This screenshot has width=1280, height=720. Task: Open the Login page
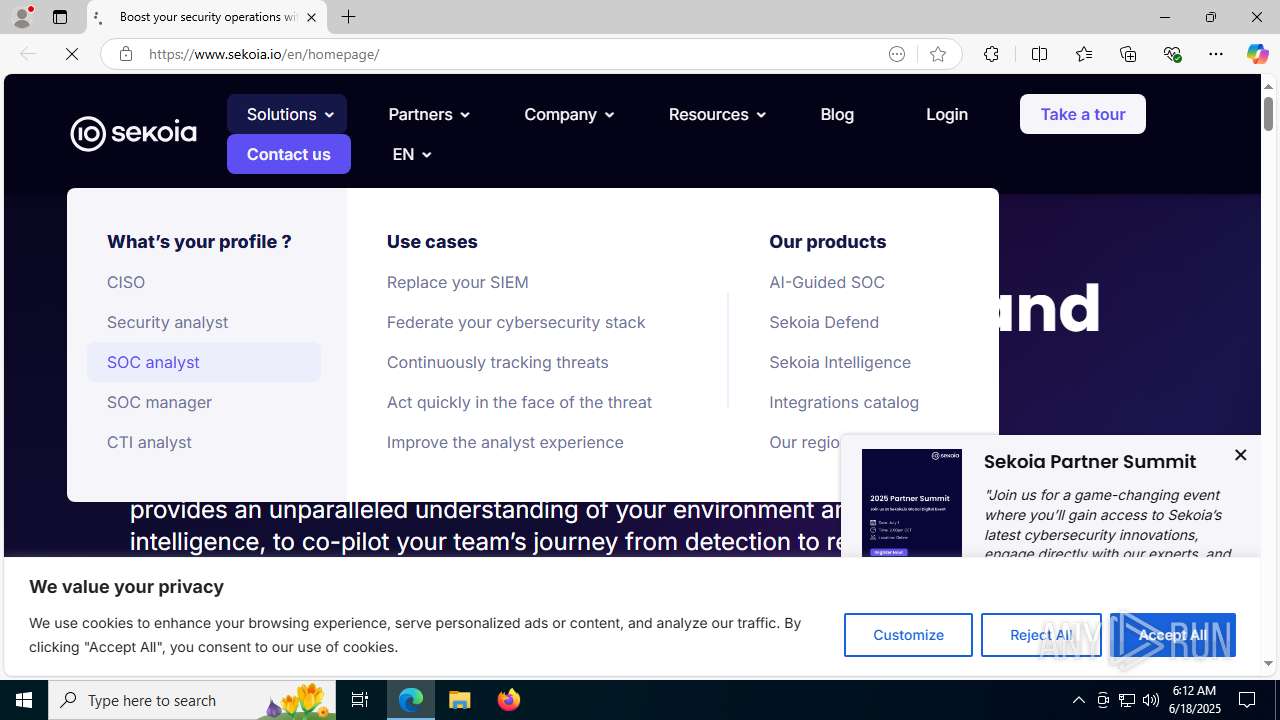[946, 114]
